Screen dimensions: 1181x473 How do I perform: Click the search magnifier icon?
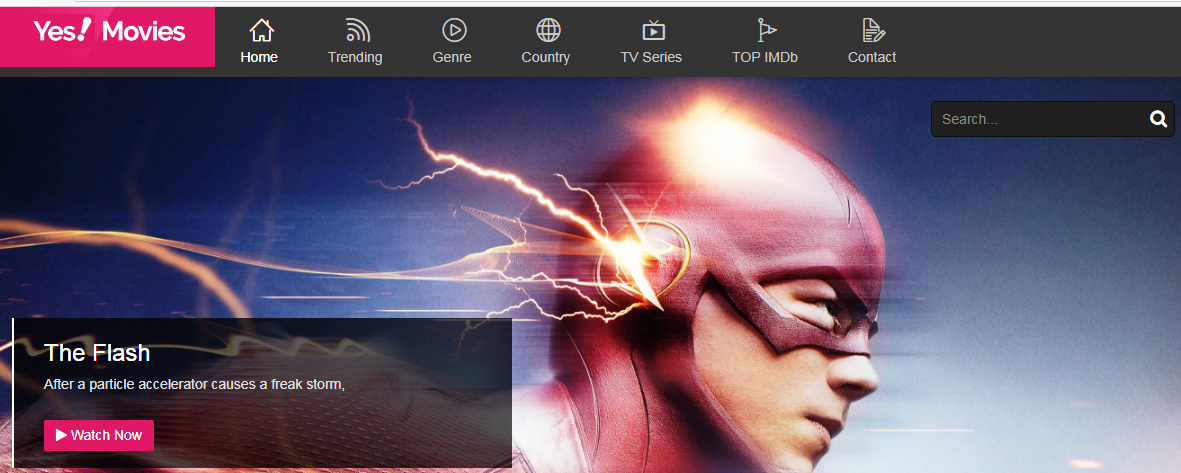(1158, 119)
